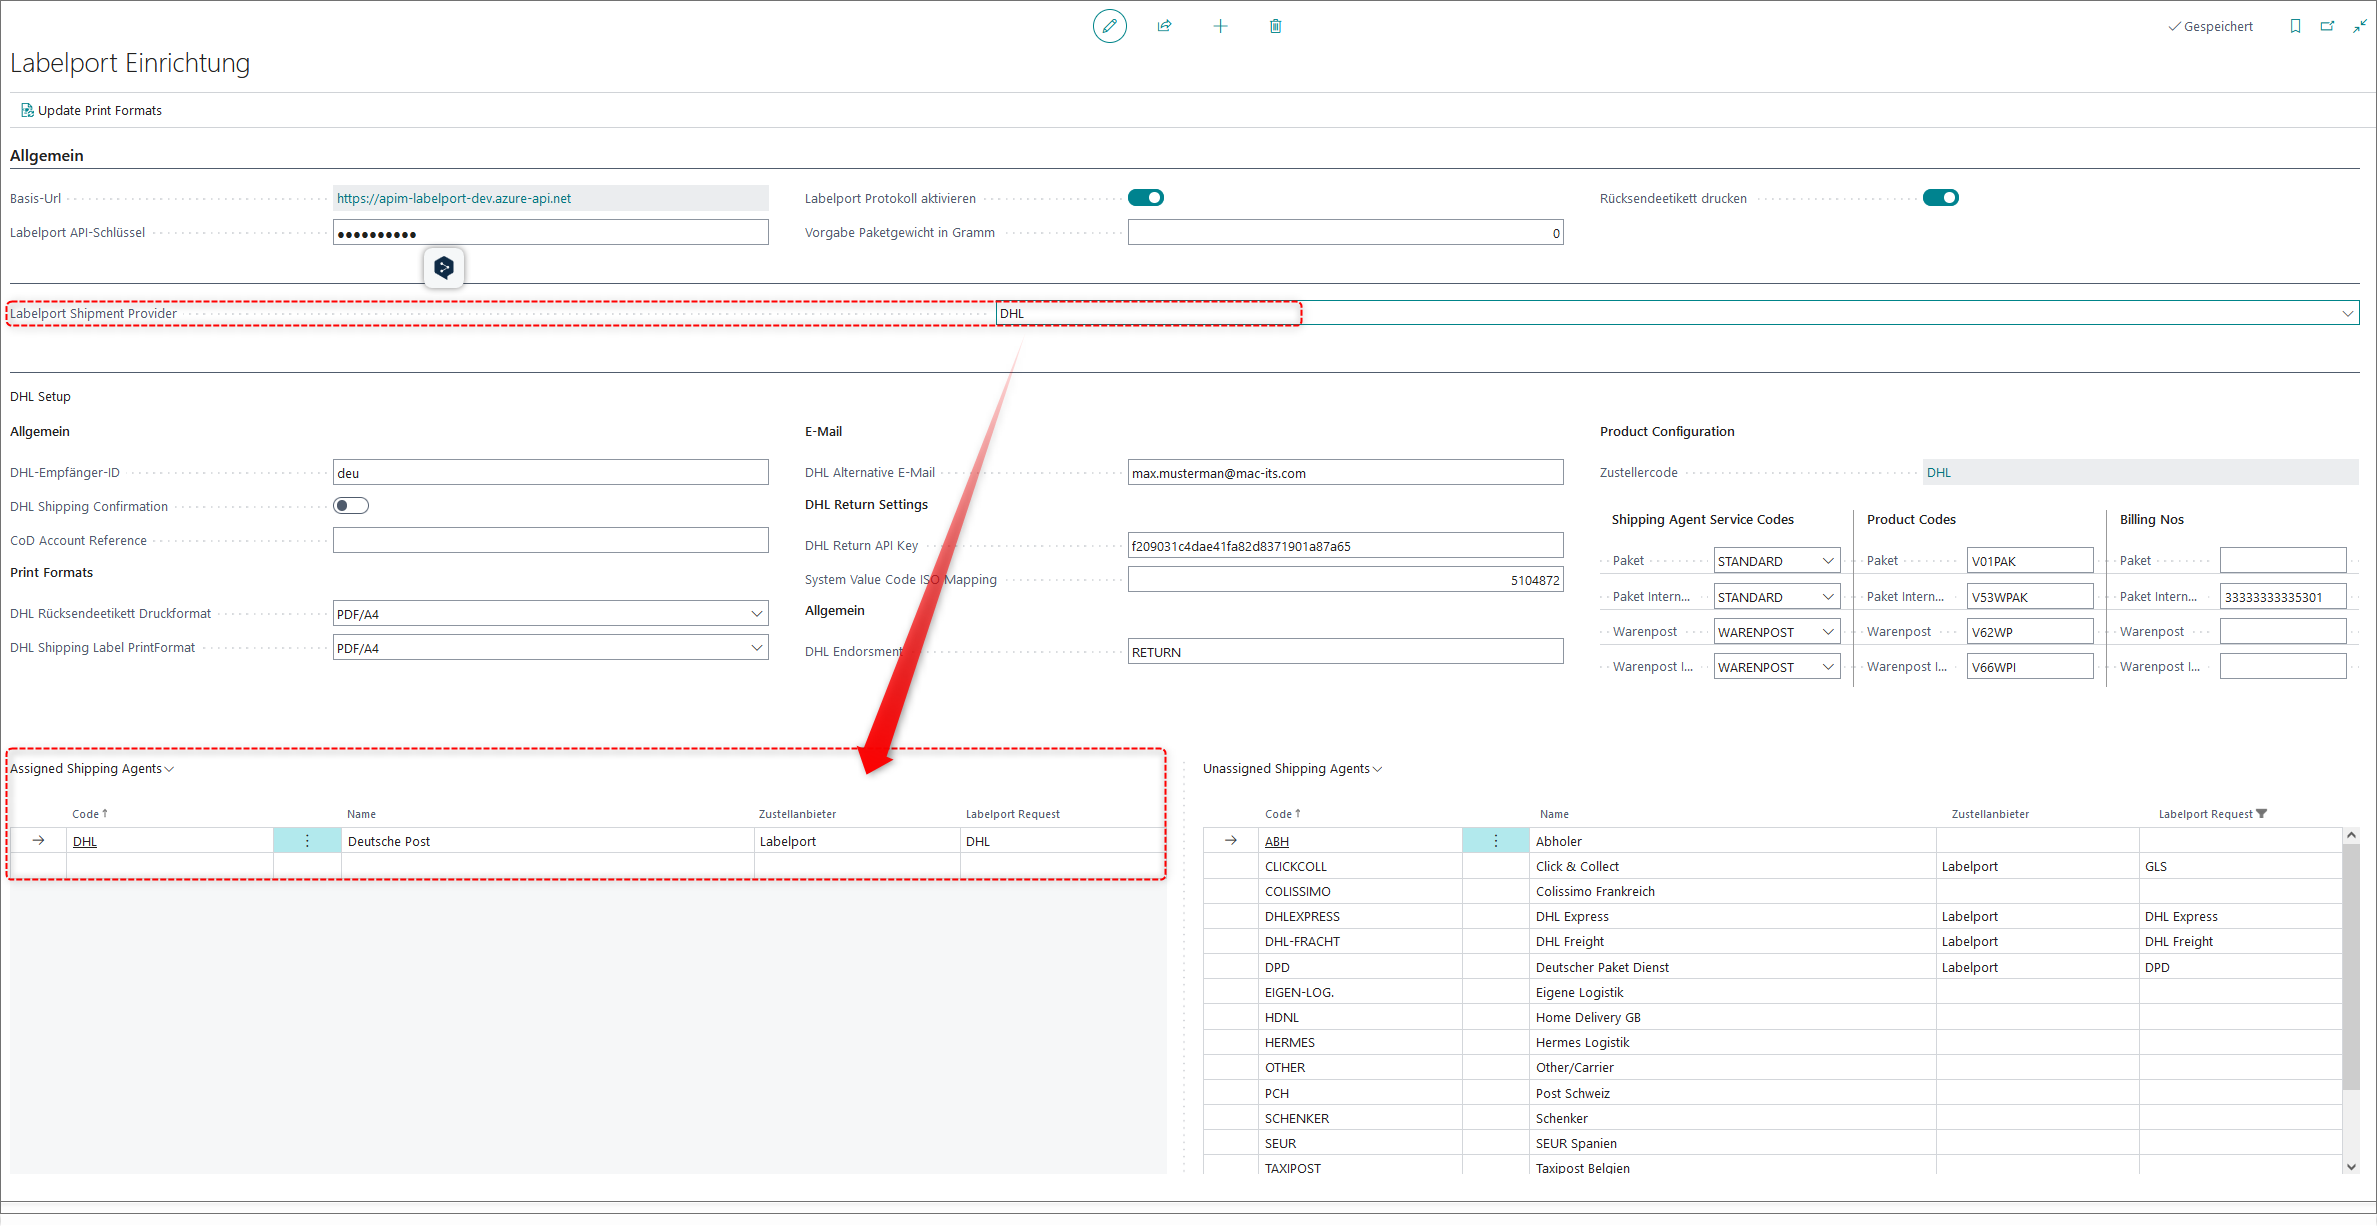Open page in new window icon

point(2327,26)
